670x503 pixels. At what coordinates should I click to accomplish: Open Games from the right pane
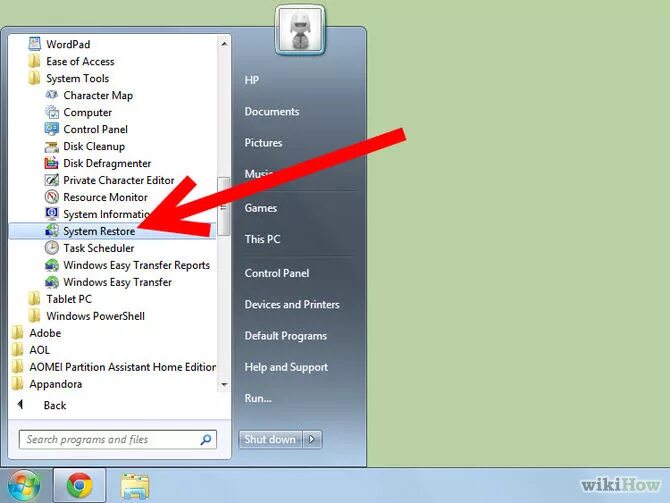[261, 208]
